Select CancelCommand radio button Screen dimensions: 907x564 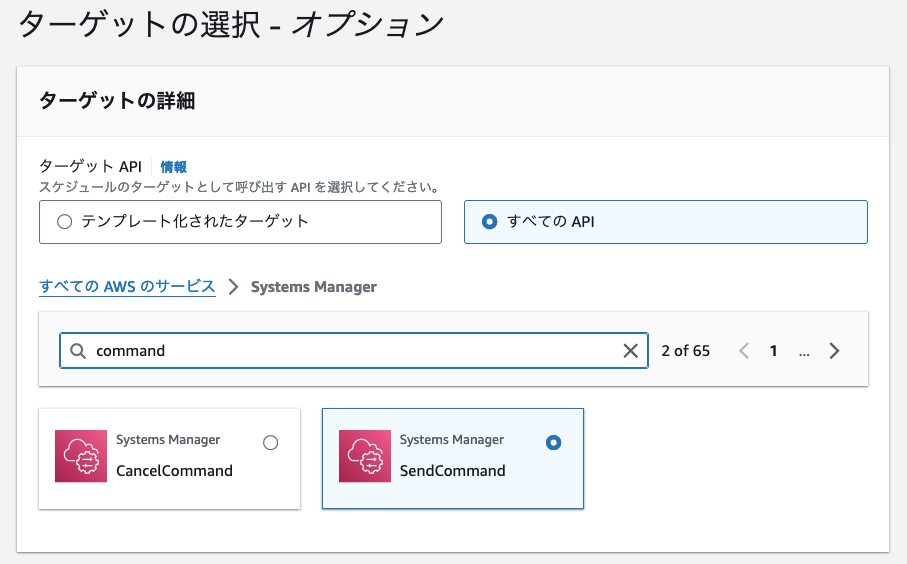pos(270,443)
